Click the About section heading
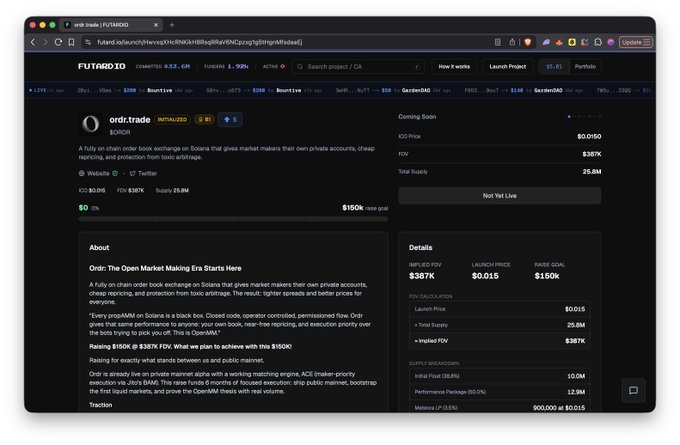Viewport: 680px width, 445px height. coord(99,248)
